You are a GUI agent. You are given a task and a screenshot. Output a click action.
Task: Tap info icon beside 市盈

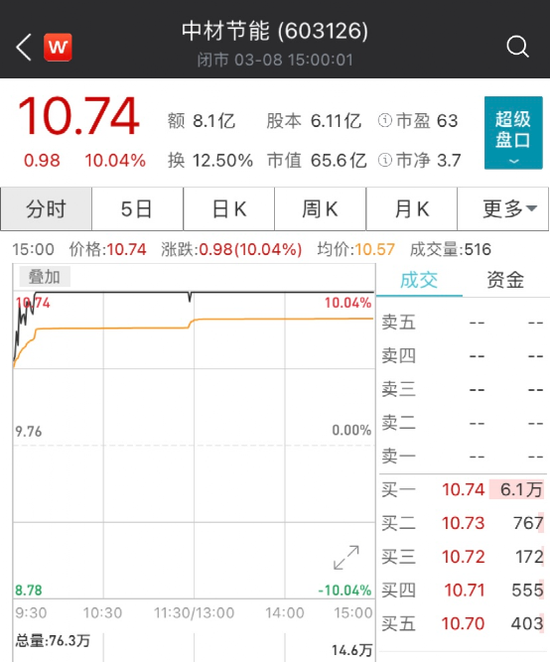385,120
